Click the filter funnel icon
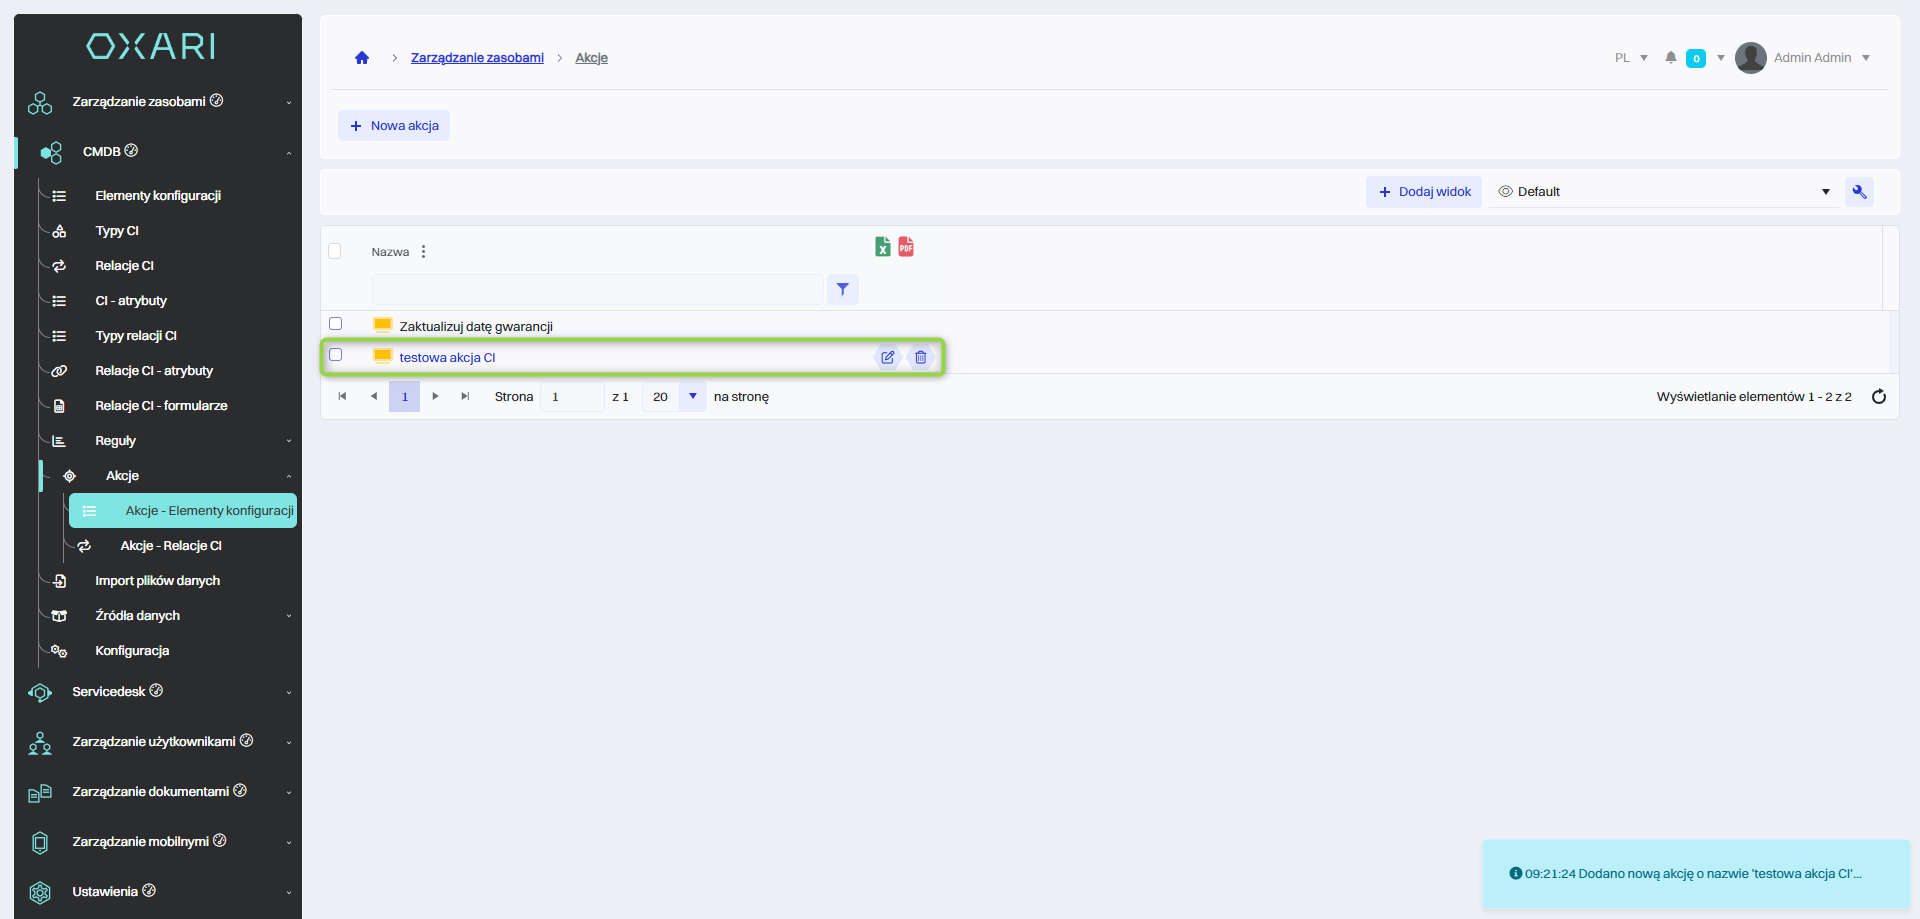Screen dimensions: 1920x919 point(843,289)
